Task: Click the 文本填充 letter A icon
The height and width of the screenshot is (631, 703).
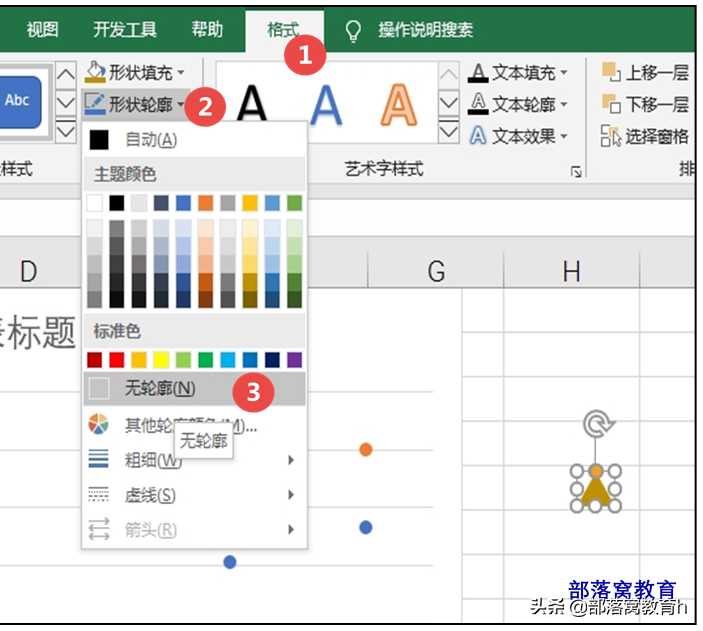Action: [x=478, y=73]
